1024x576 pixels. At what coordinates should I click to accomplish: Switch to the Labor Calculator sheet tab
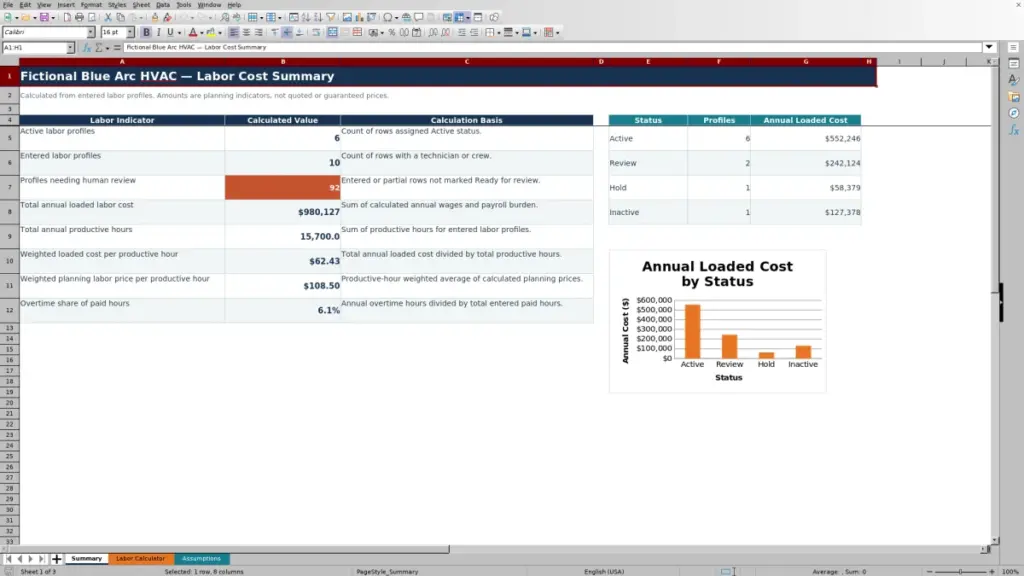tap(140, 559)
